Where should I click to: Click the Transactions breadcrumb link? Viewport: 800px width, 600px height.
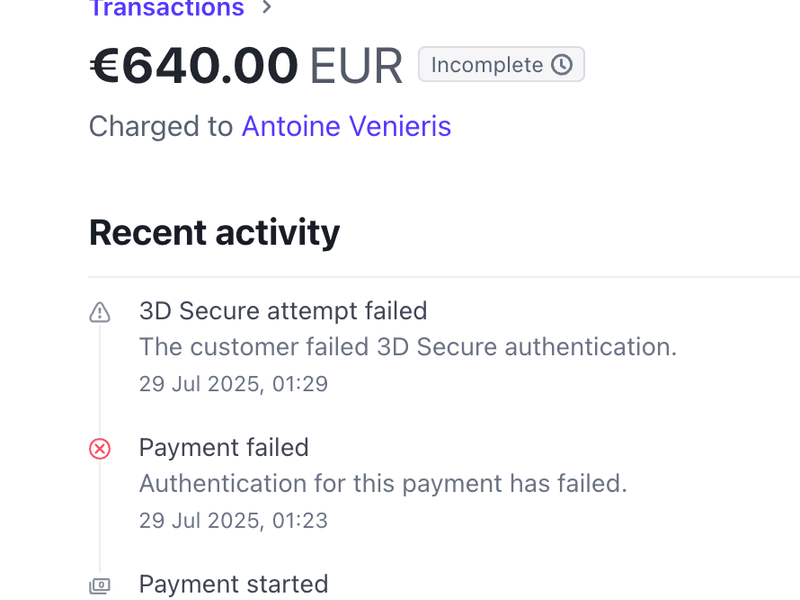[x=166, y=9]
